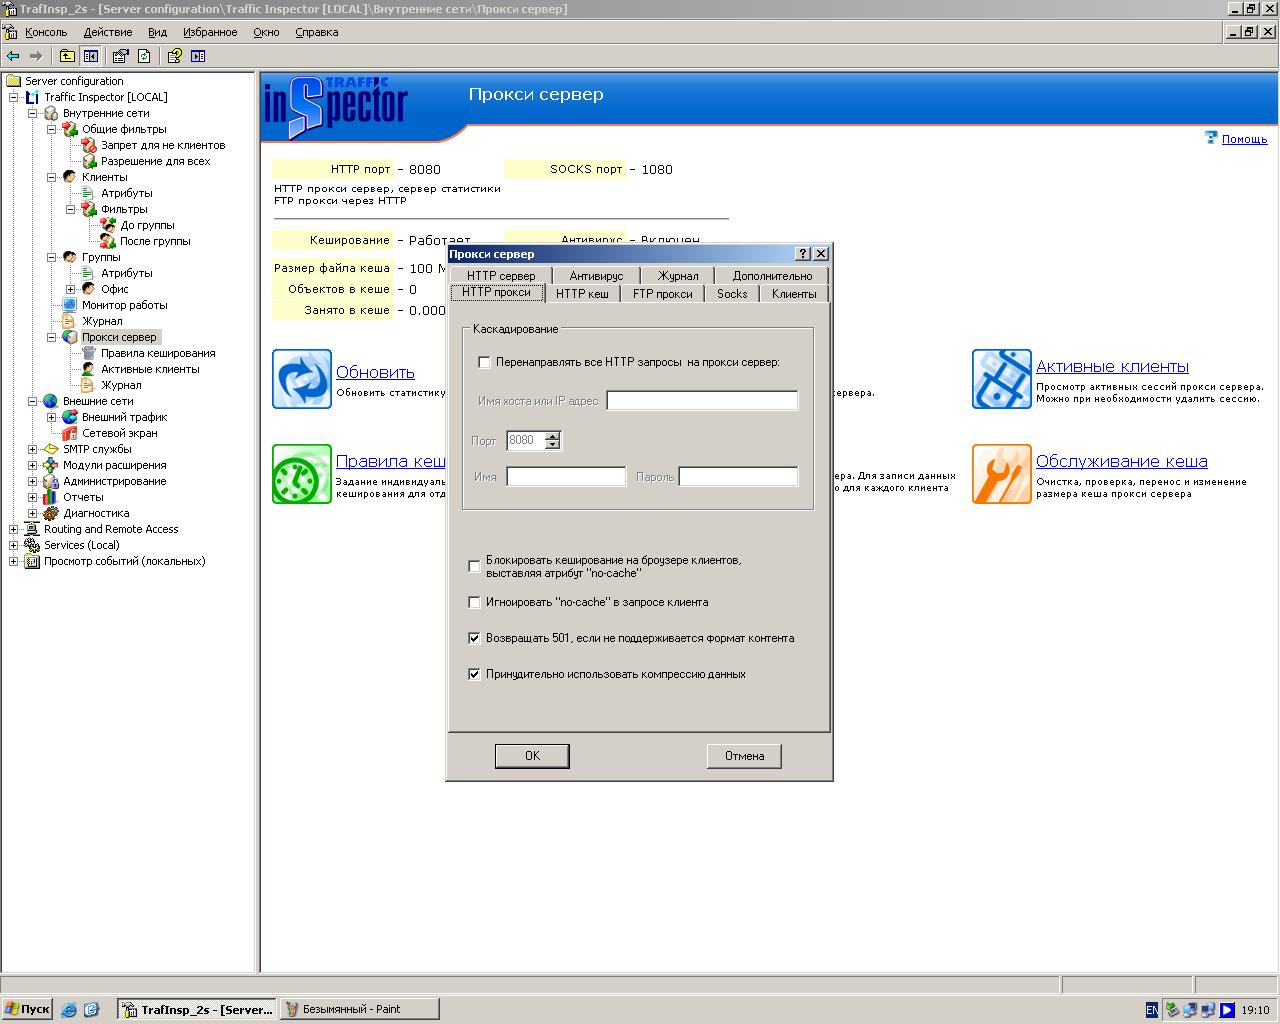The height and width of the screenshot is (1024, 1280).
Task: Click the Отмена button
Action: coord(744,756)
